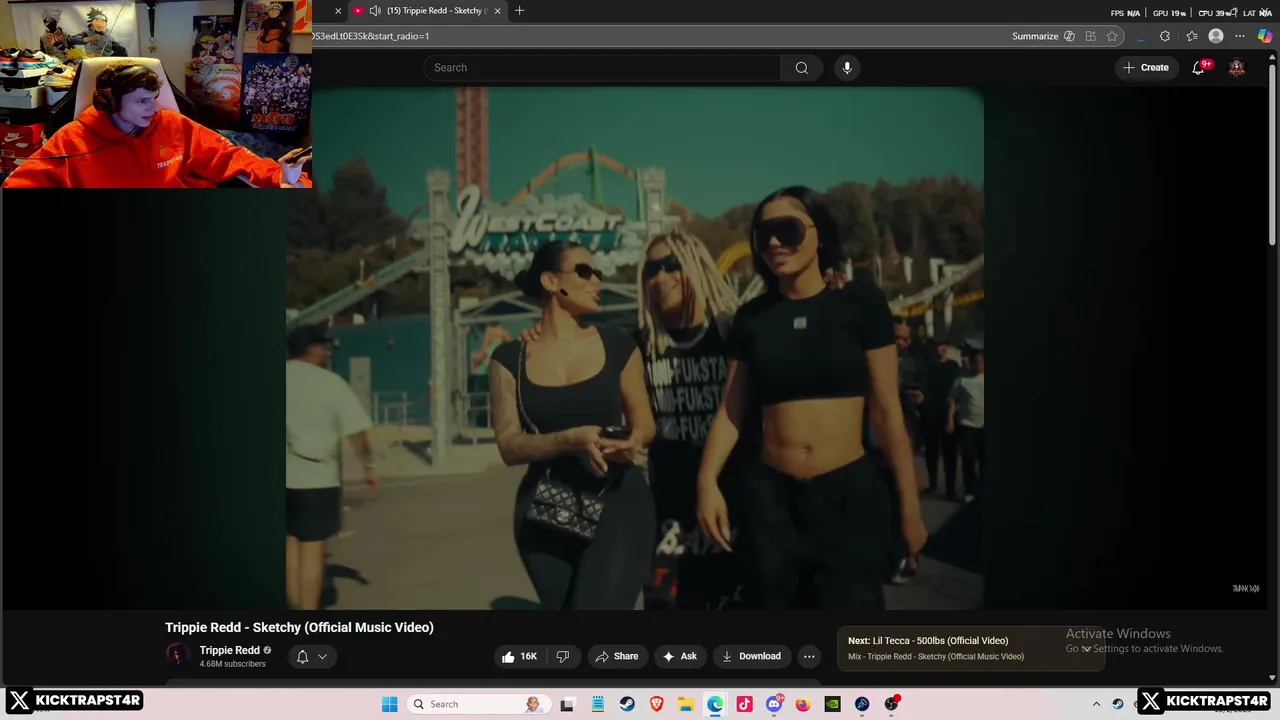Dislike the Sketchy music video
Image resolution: width=1280 pixels, height=720 pixels.
tap(563, 656)
